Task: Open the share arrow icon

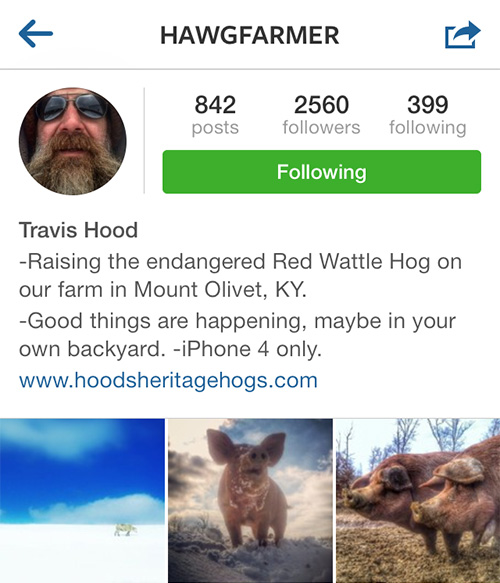Action: [462, 35]
